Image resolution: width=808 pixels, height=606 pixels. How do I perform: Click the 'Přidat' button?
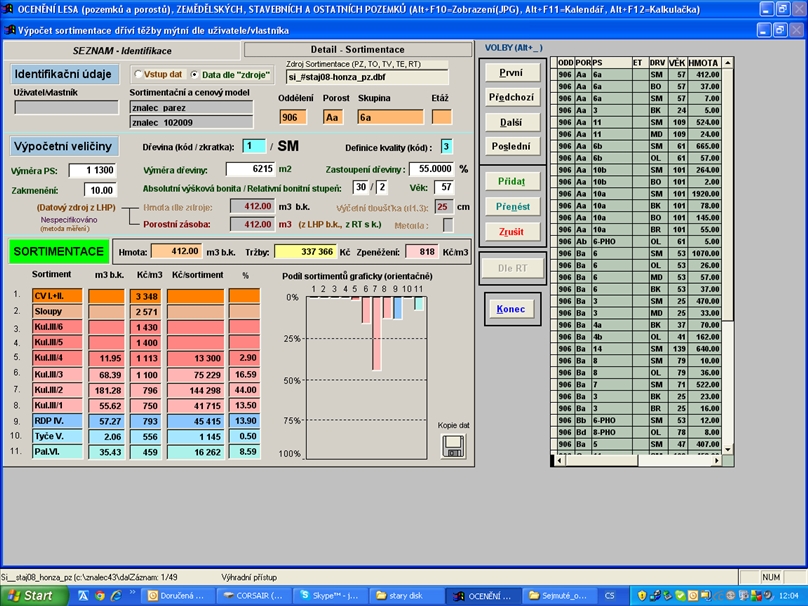511,181
